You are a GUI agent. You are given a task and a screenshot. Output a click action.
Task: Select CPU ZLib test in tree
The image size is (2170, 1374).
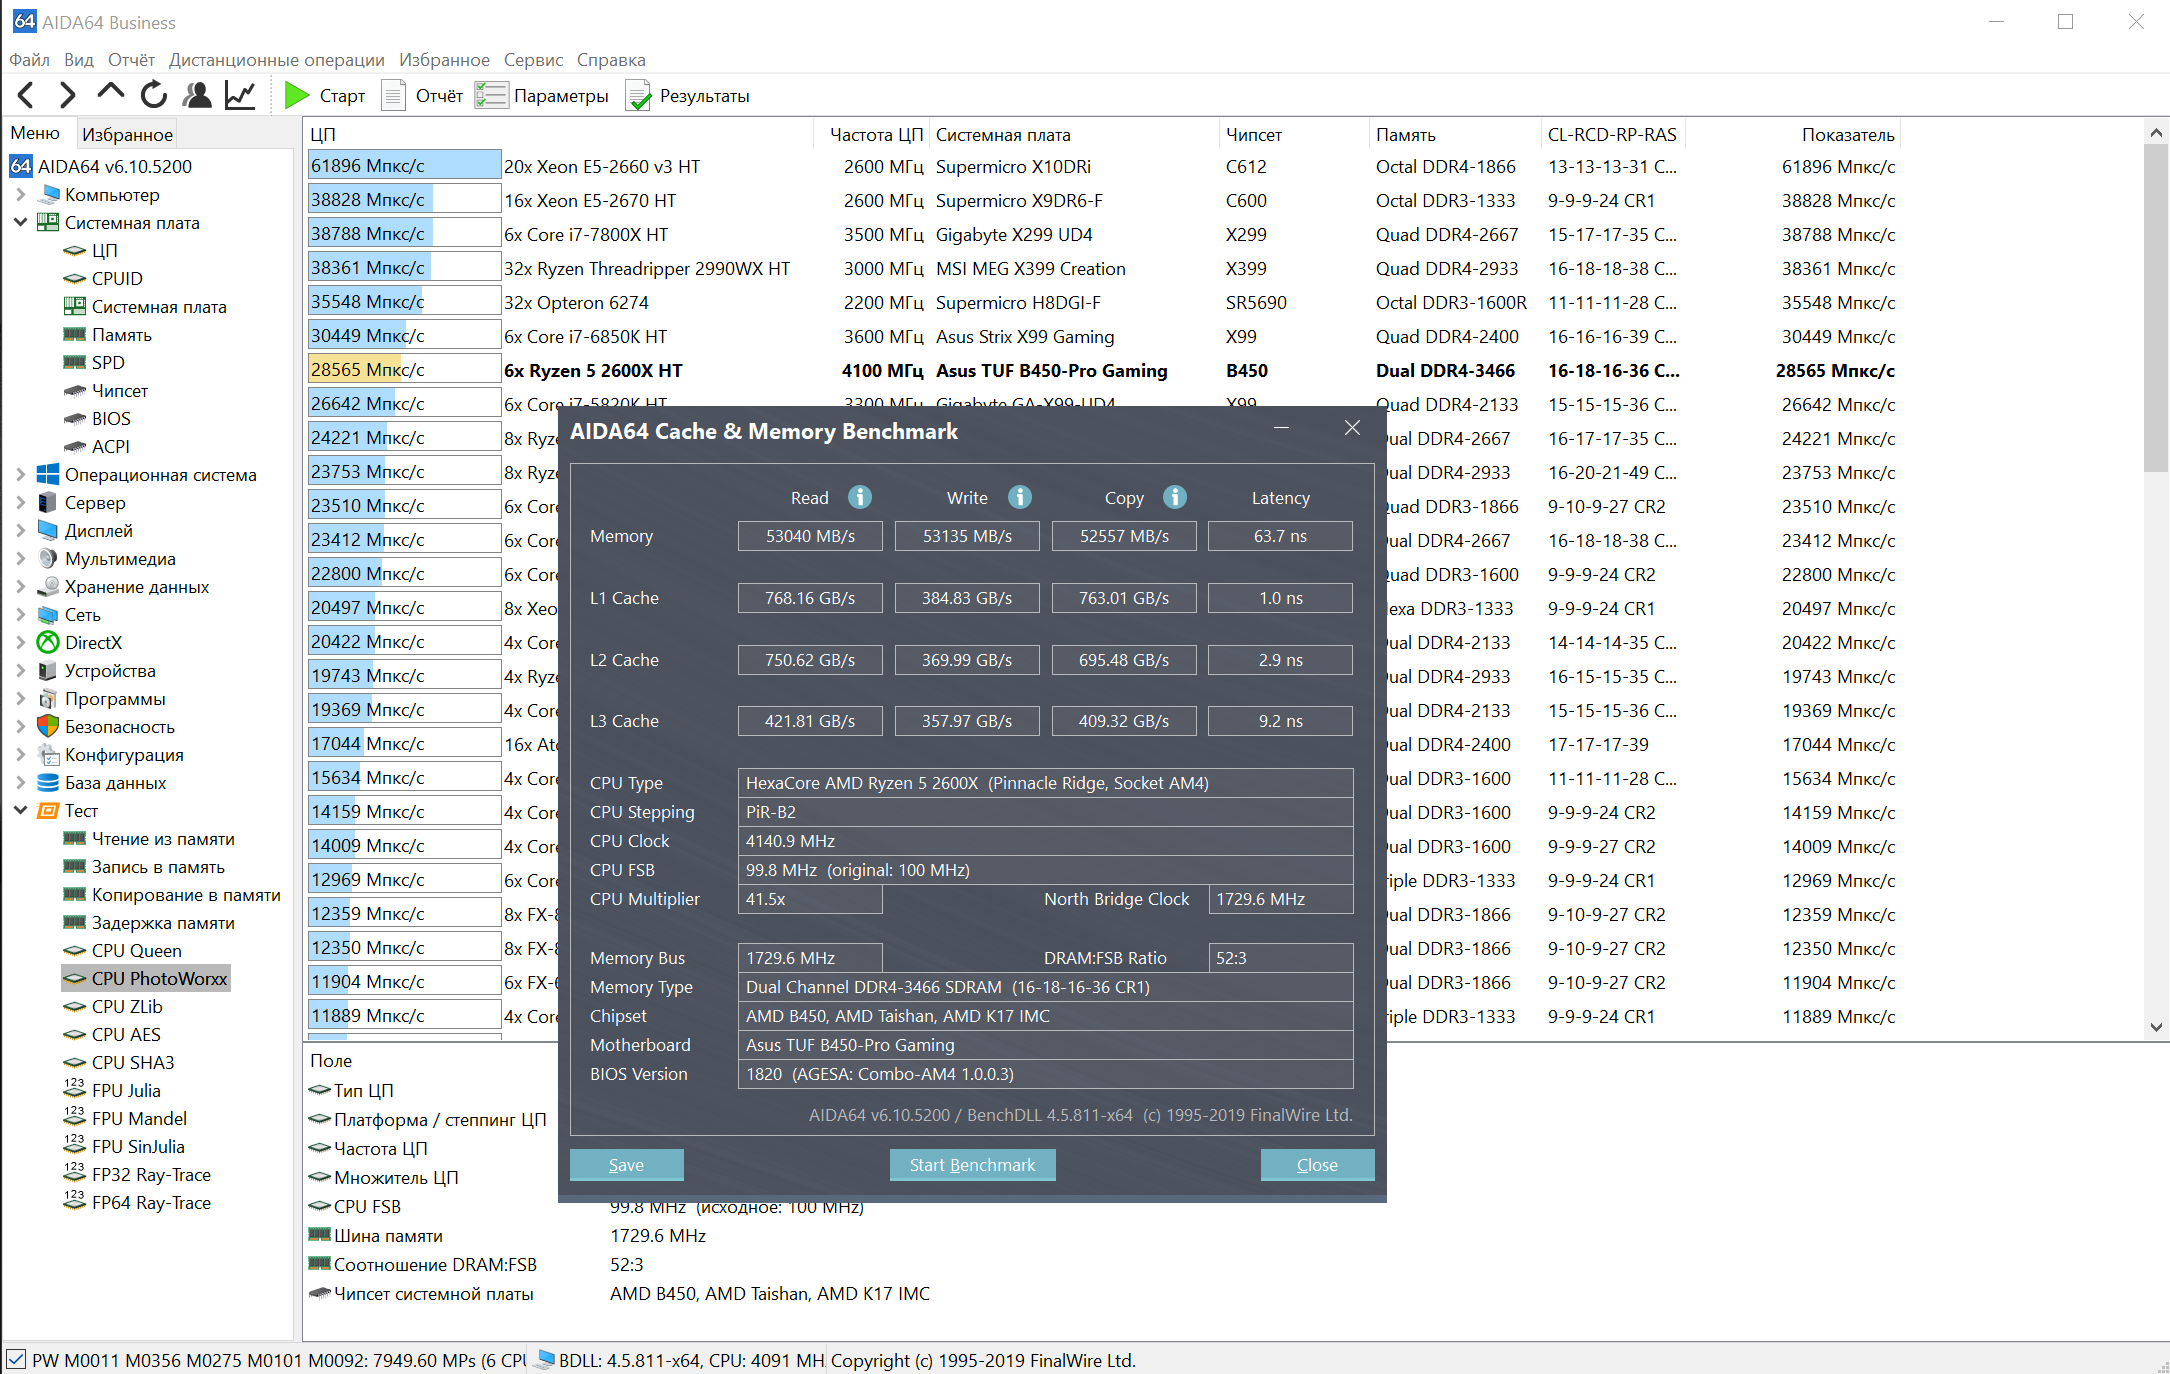click(x=126, y=1006)
